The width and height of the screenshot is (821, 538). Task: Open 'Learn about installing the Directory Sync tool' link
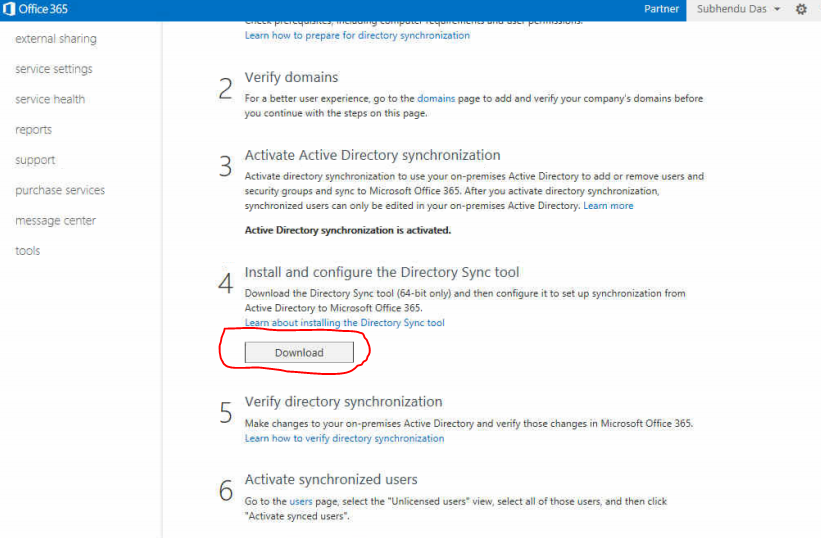pos(345,323)
